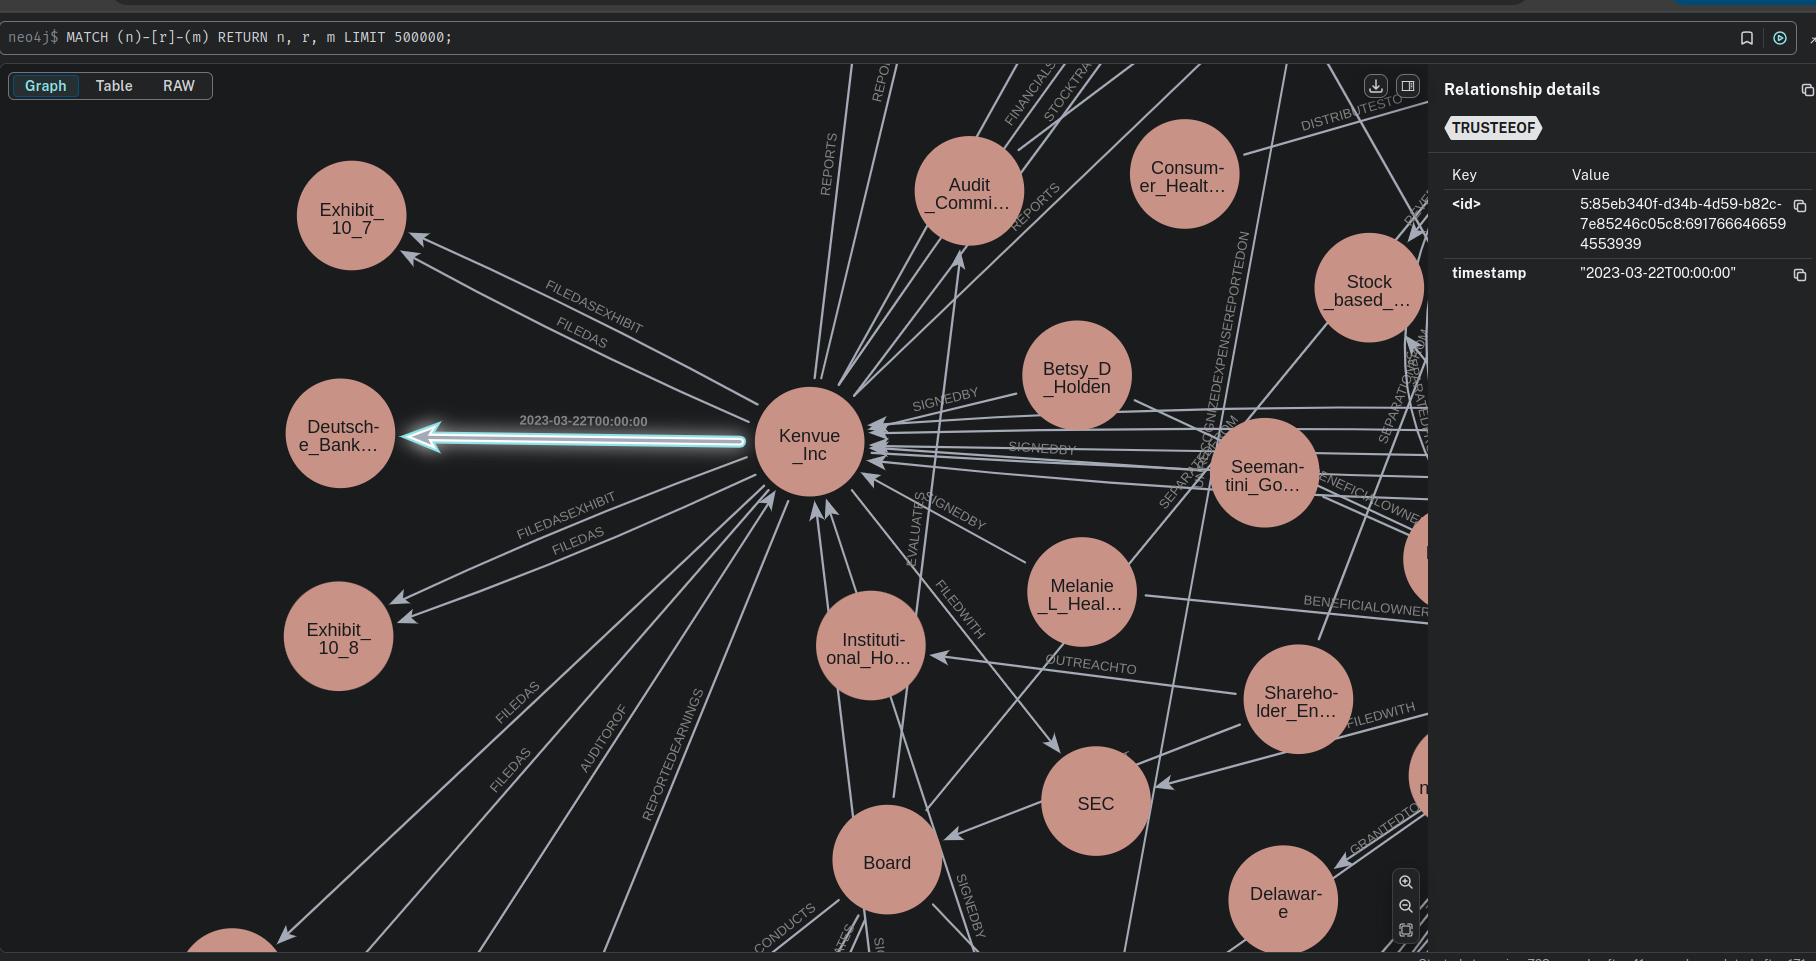This screenshot has height=961, width=1816.
Task: Select the Board node
Action: 887,860
